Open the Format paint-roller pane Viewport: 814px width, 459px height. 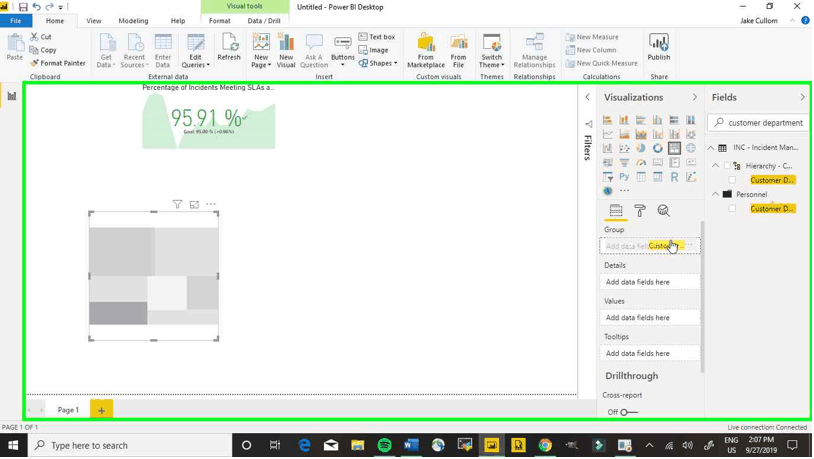(640, 210)
